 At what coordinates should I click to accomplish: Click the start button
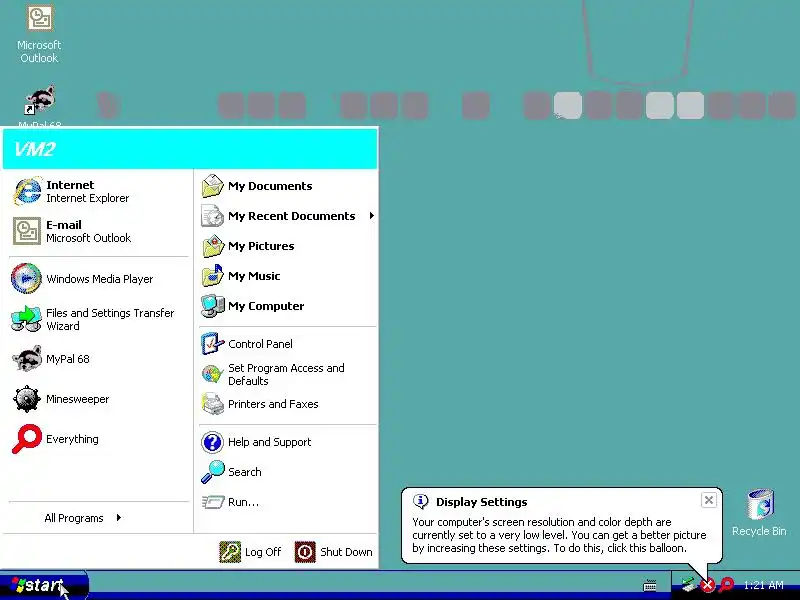[44, 585]
